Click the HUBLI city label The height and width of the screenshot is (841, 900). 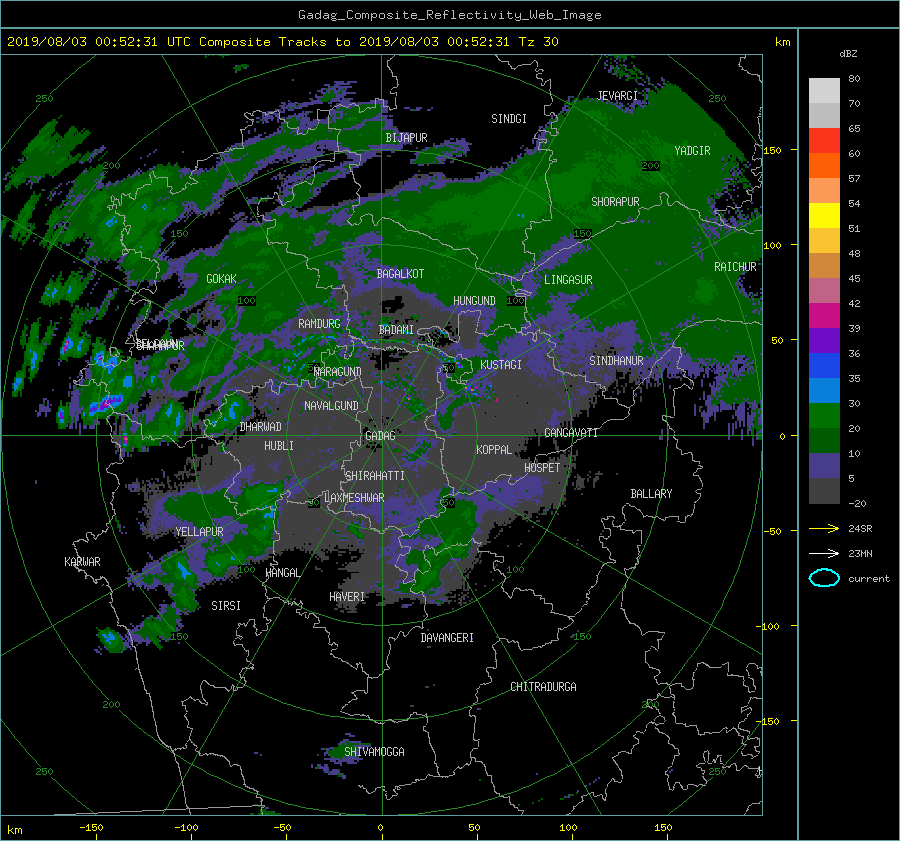point(279,446)
